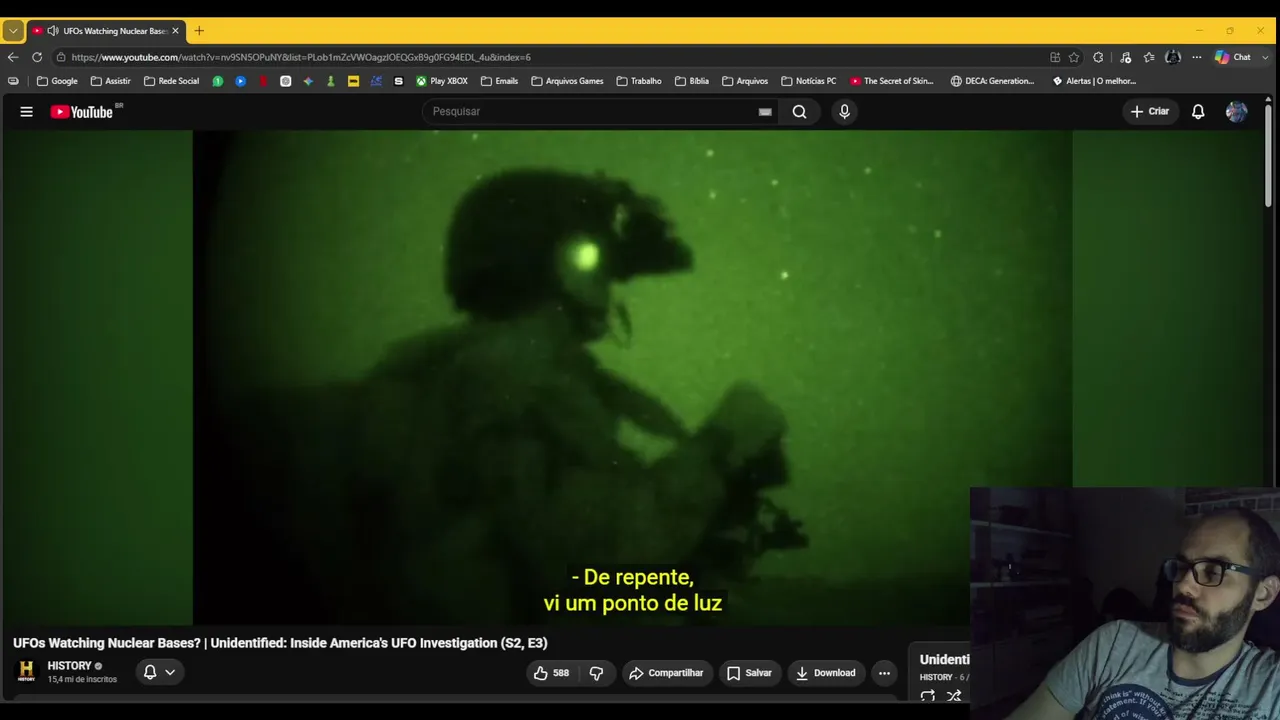Select the UFOs Watching Nuclear Bases tab

[x=106, y=31]
